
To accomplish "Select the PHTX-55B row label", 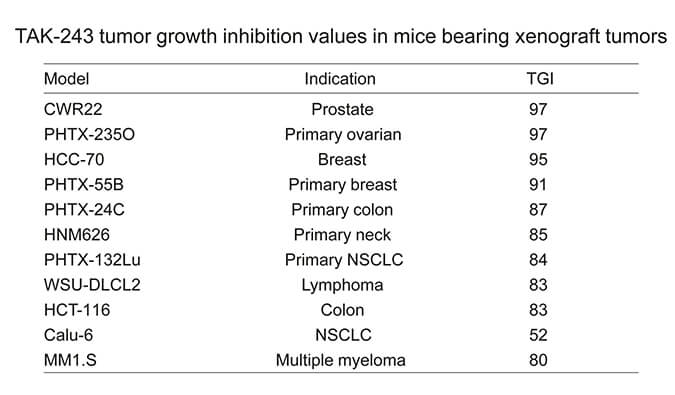I will pos(84,185).
